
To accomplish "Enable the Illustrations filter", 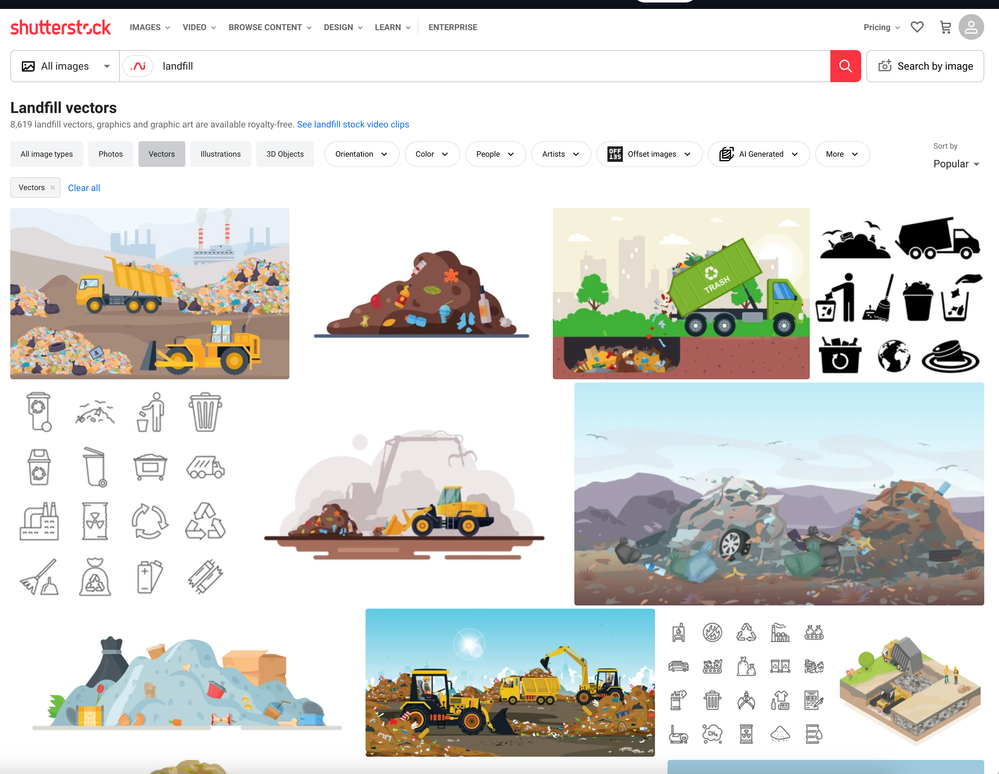I will [220, 154].
